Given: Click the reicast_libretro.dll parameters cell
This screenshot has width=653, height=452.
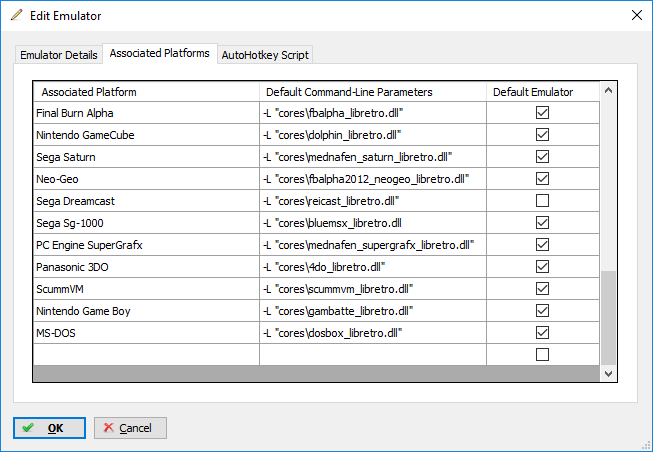Looking at the screenshot, I should (x=373, y=201).
